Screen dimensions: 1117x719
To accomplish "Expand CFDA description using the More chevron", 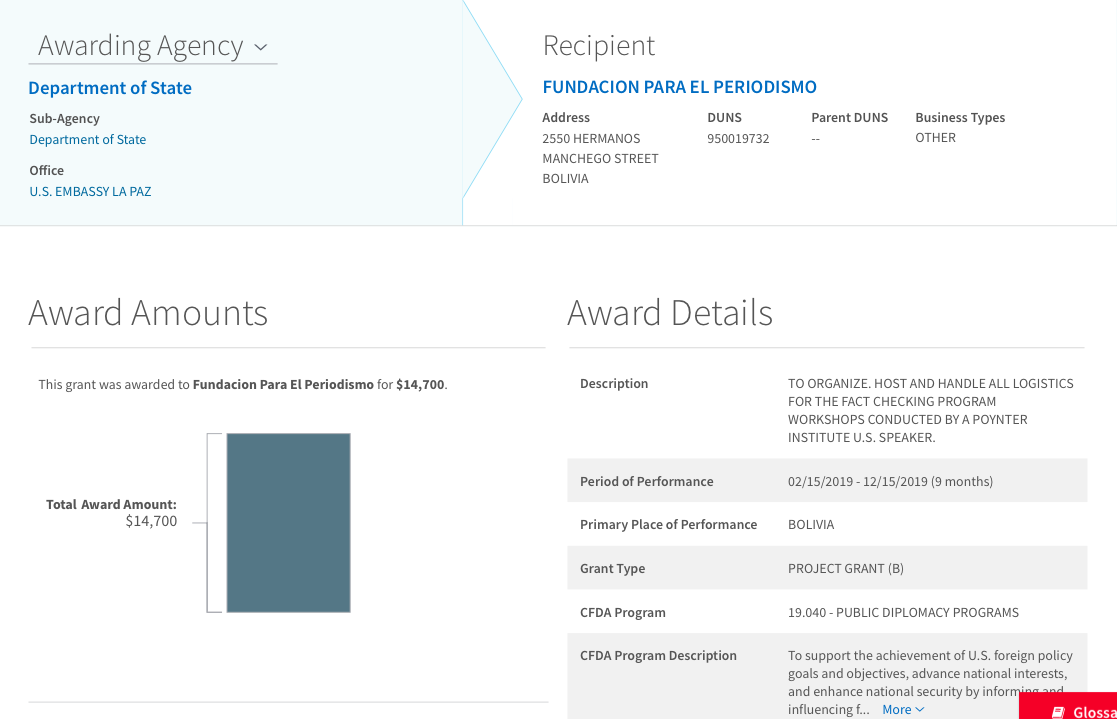I will click(919, 709).
